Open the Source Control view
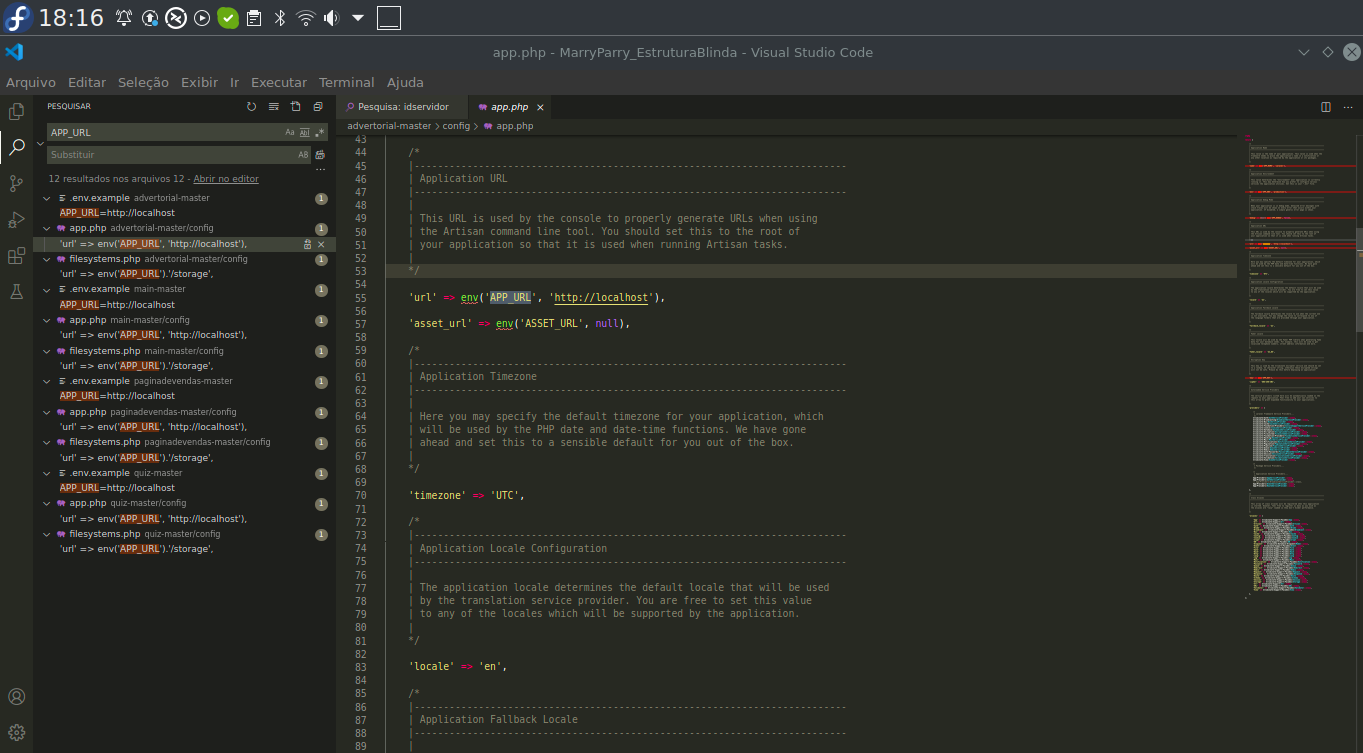 pos(16,184)
